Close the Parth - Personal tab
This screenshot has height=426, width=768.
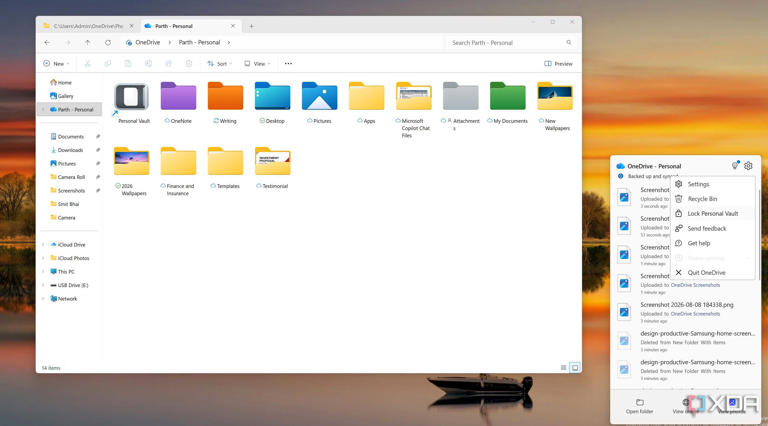[233, 26]
